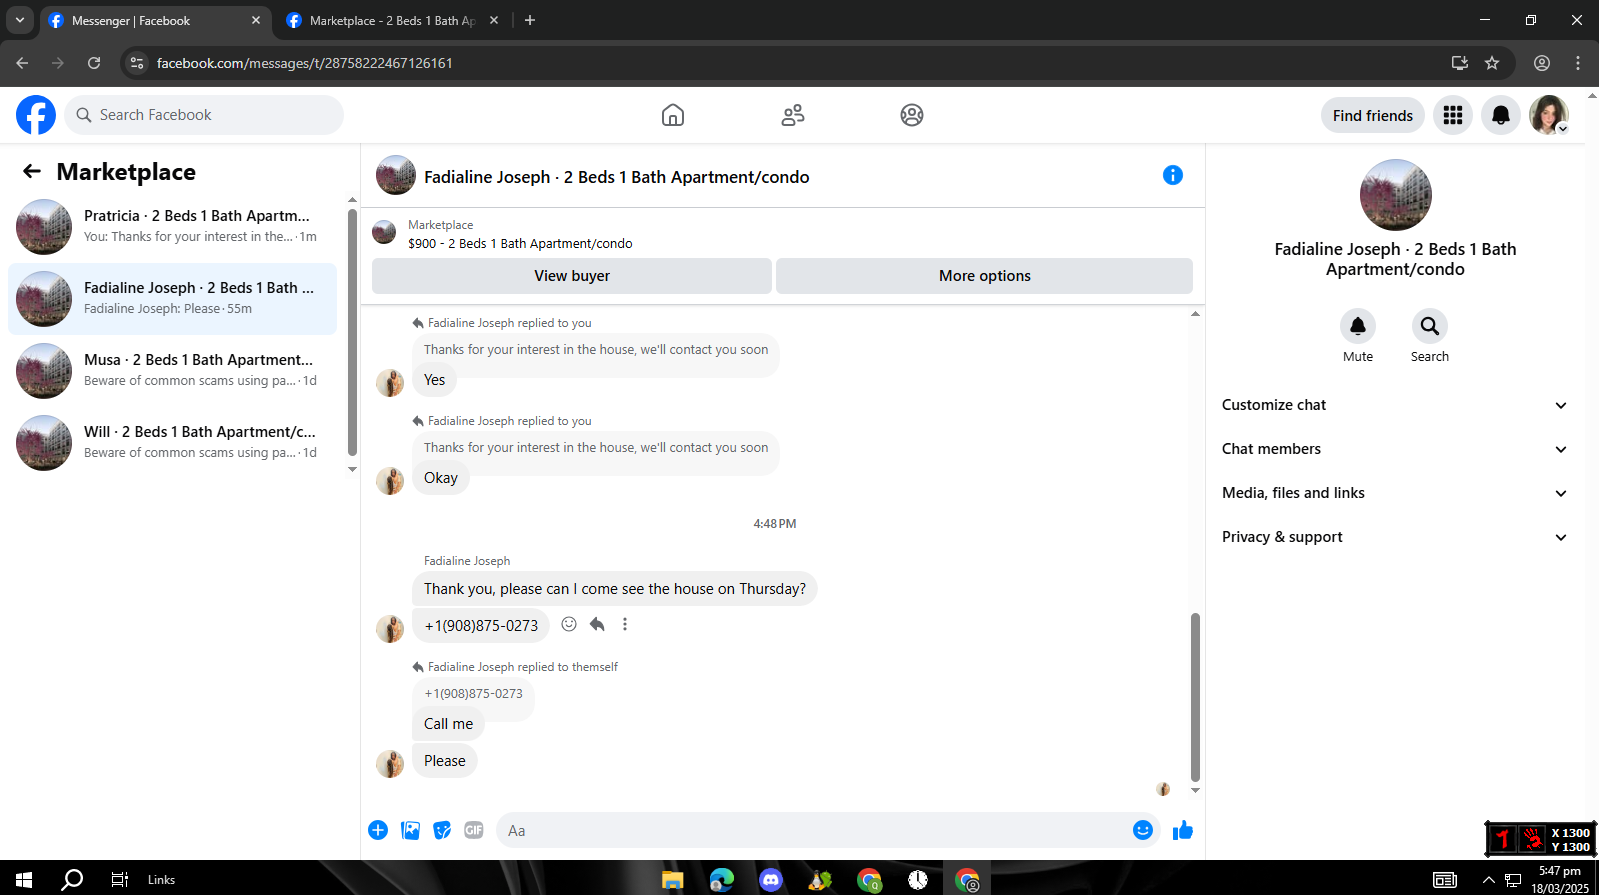The height and width of the screenshot is (895, 1599).
Task: Open more actions plus icon in composer
Action: pos(378,830)
